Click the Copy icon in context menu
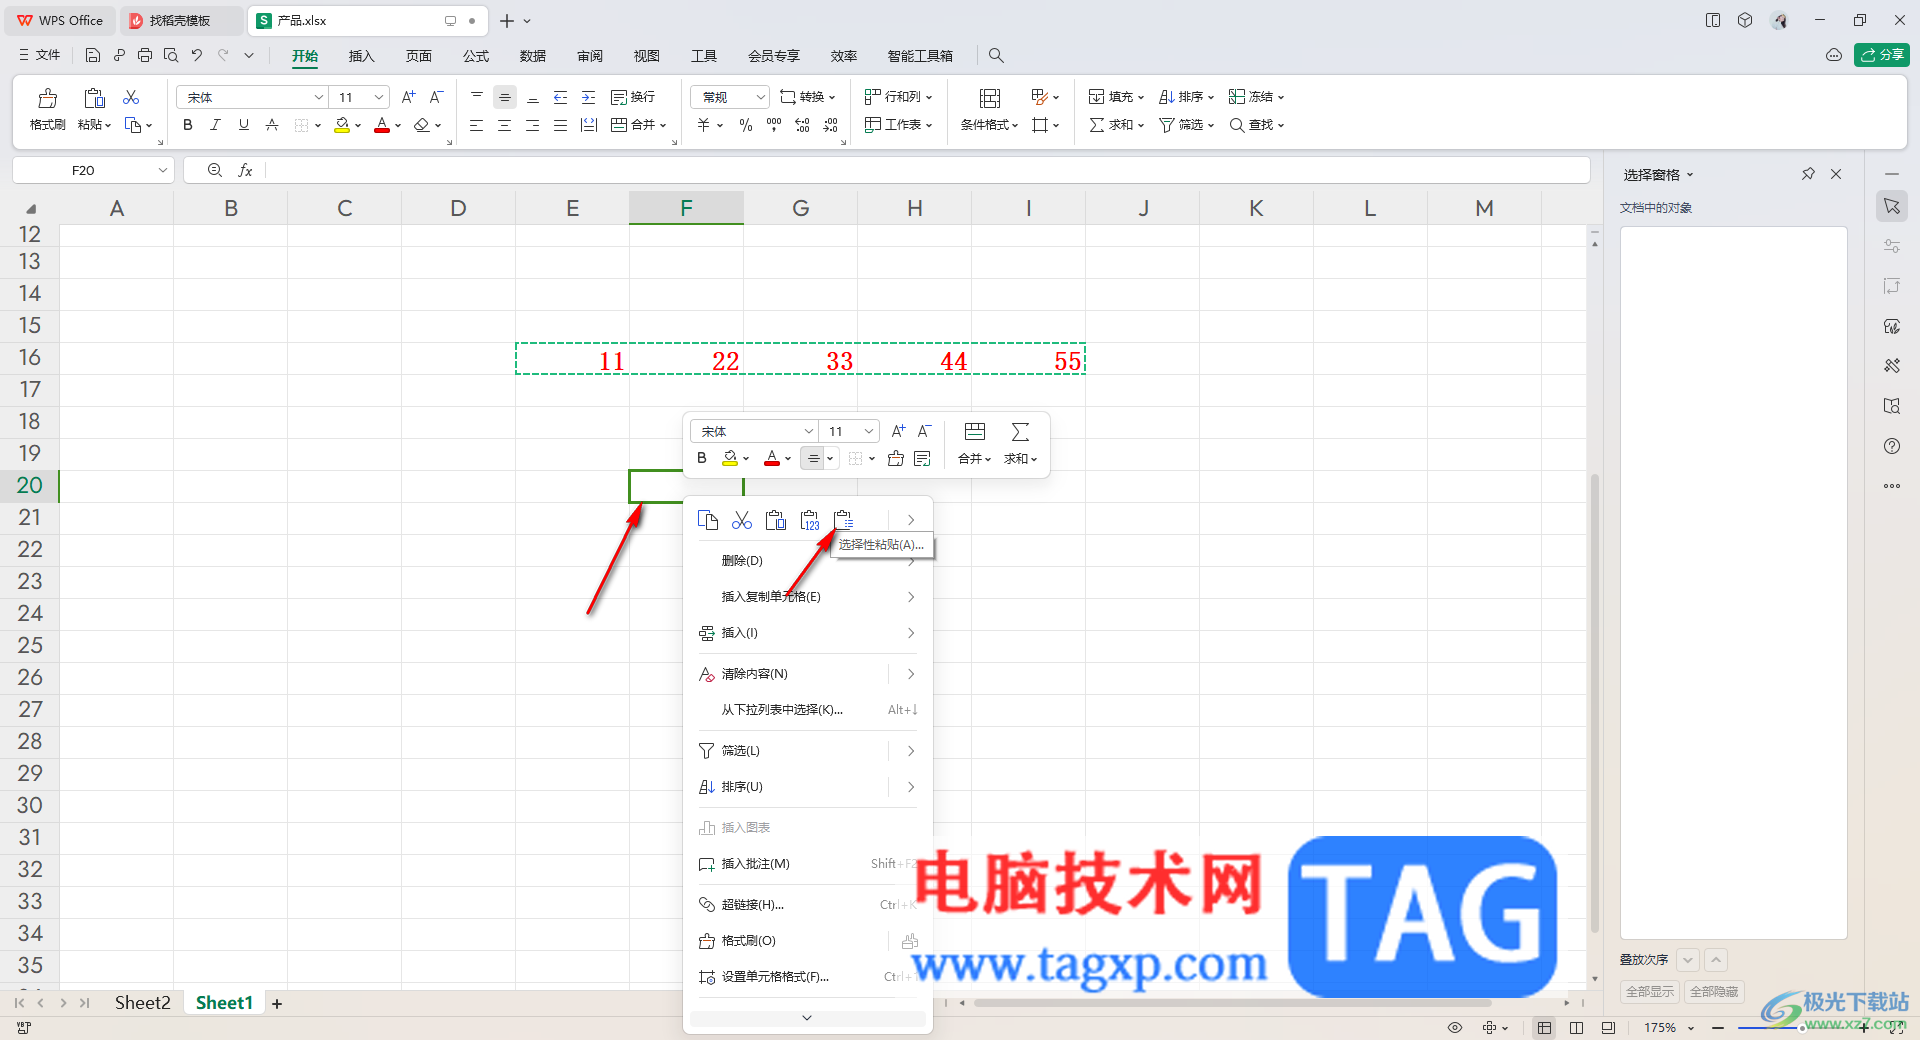This screenshot has width=1920, height=1040. (708, 520)
